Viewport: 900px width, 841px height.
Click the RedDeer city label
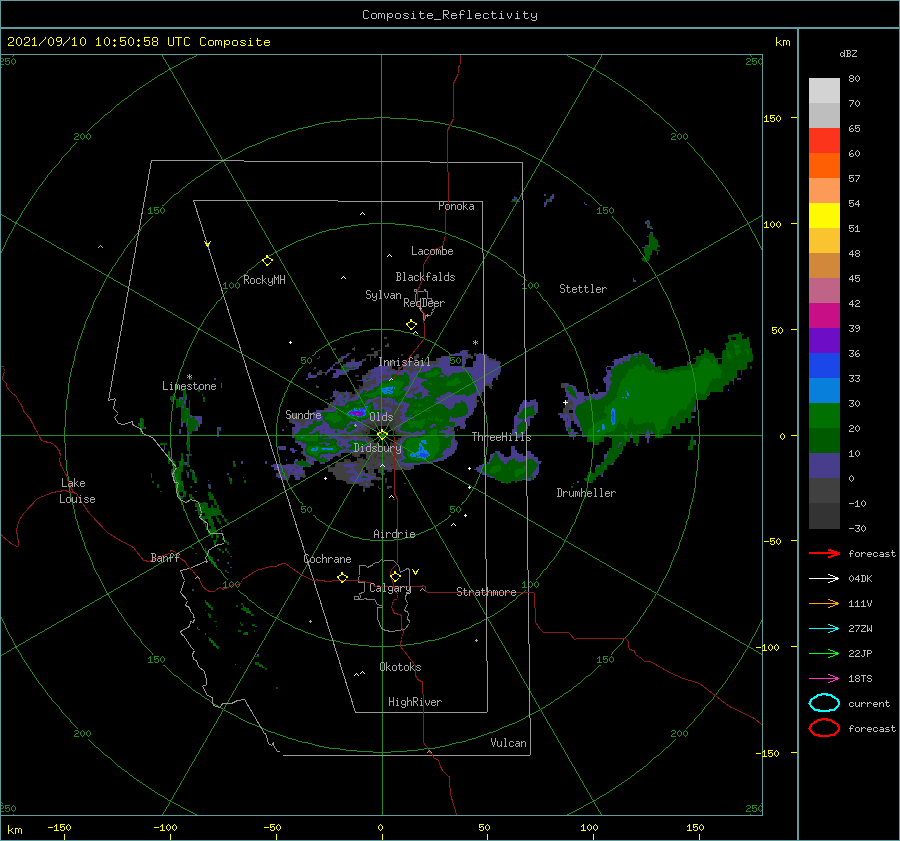pyautogui.click(x=424, y=303)
